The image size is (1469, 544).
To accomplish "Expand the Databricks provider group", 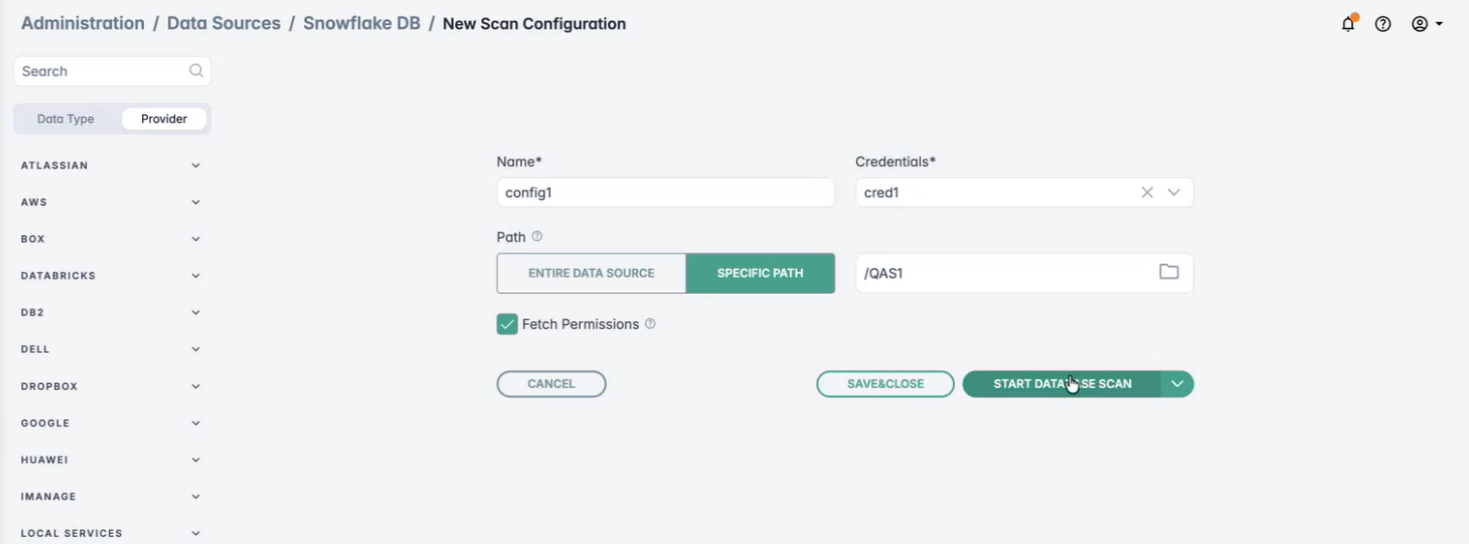I will point(196,276).
